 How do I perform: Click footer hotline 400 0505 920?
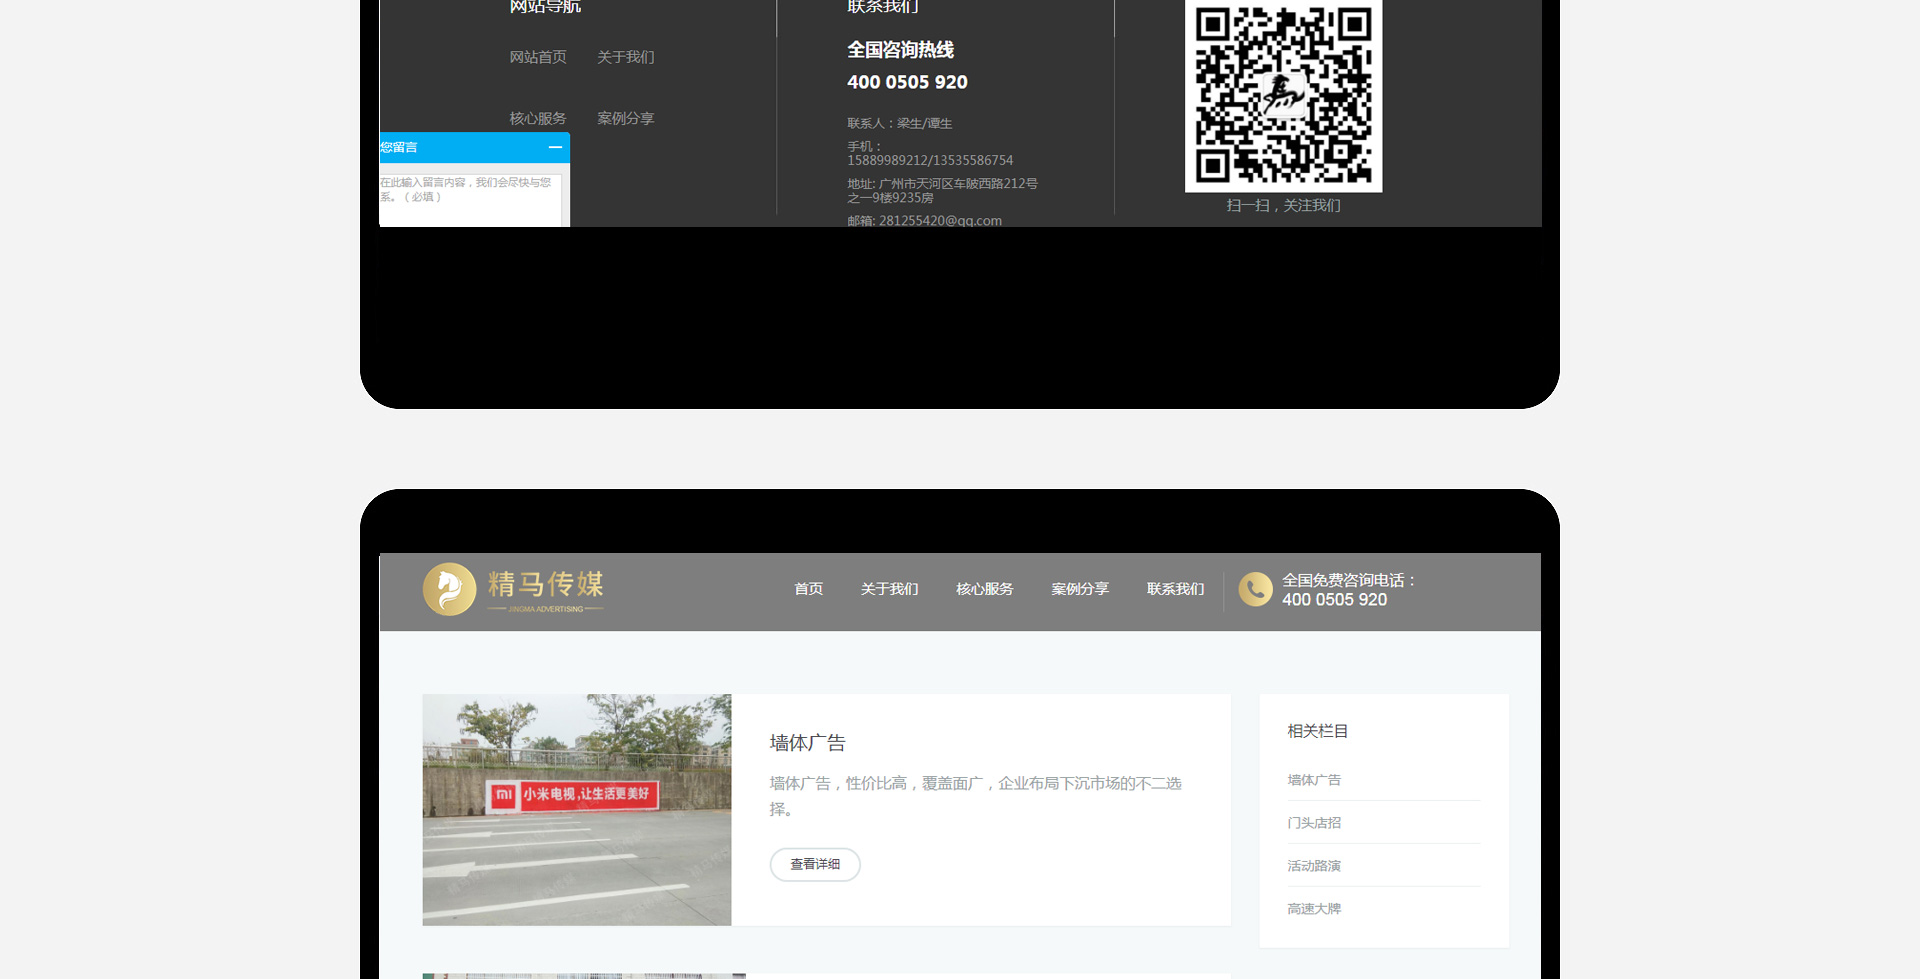click(x=907, y=82)
